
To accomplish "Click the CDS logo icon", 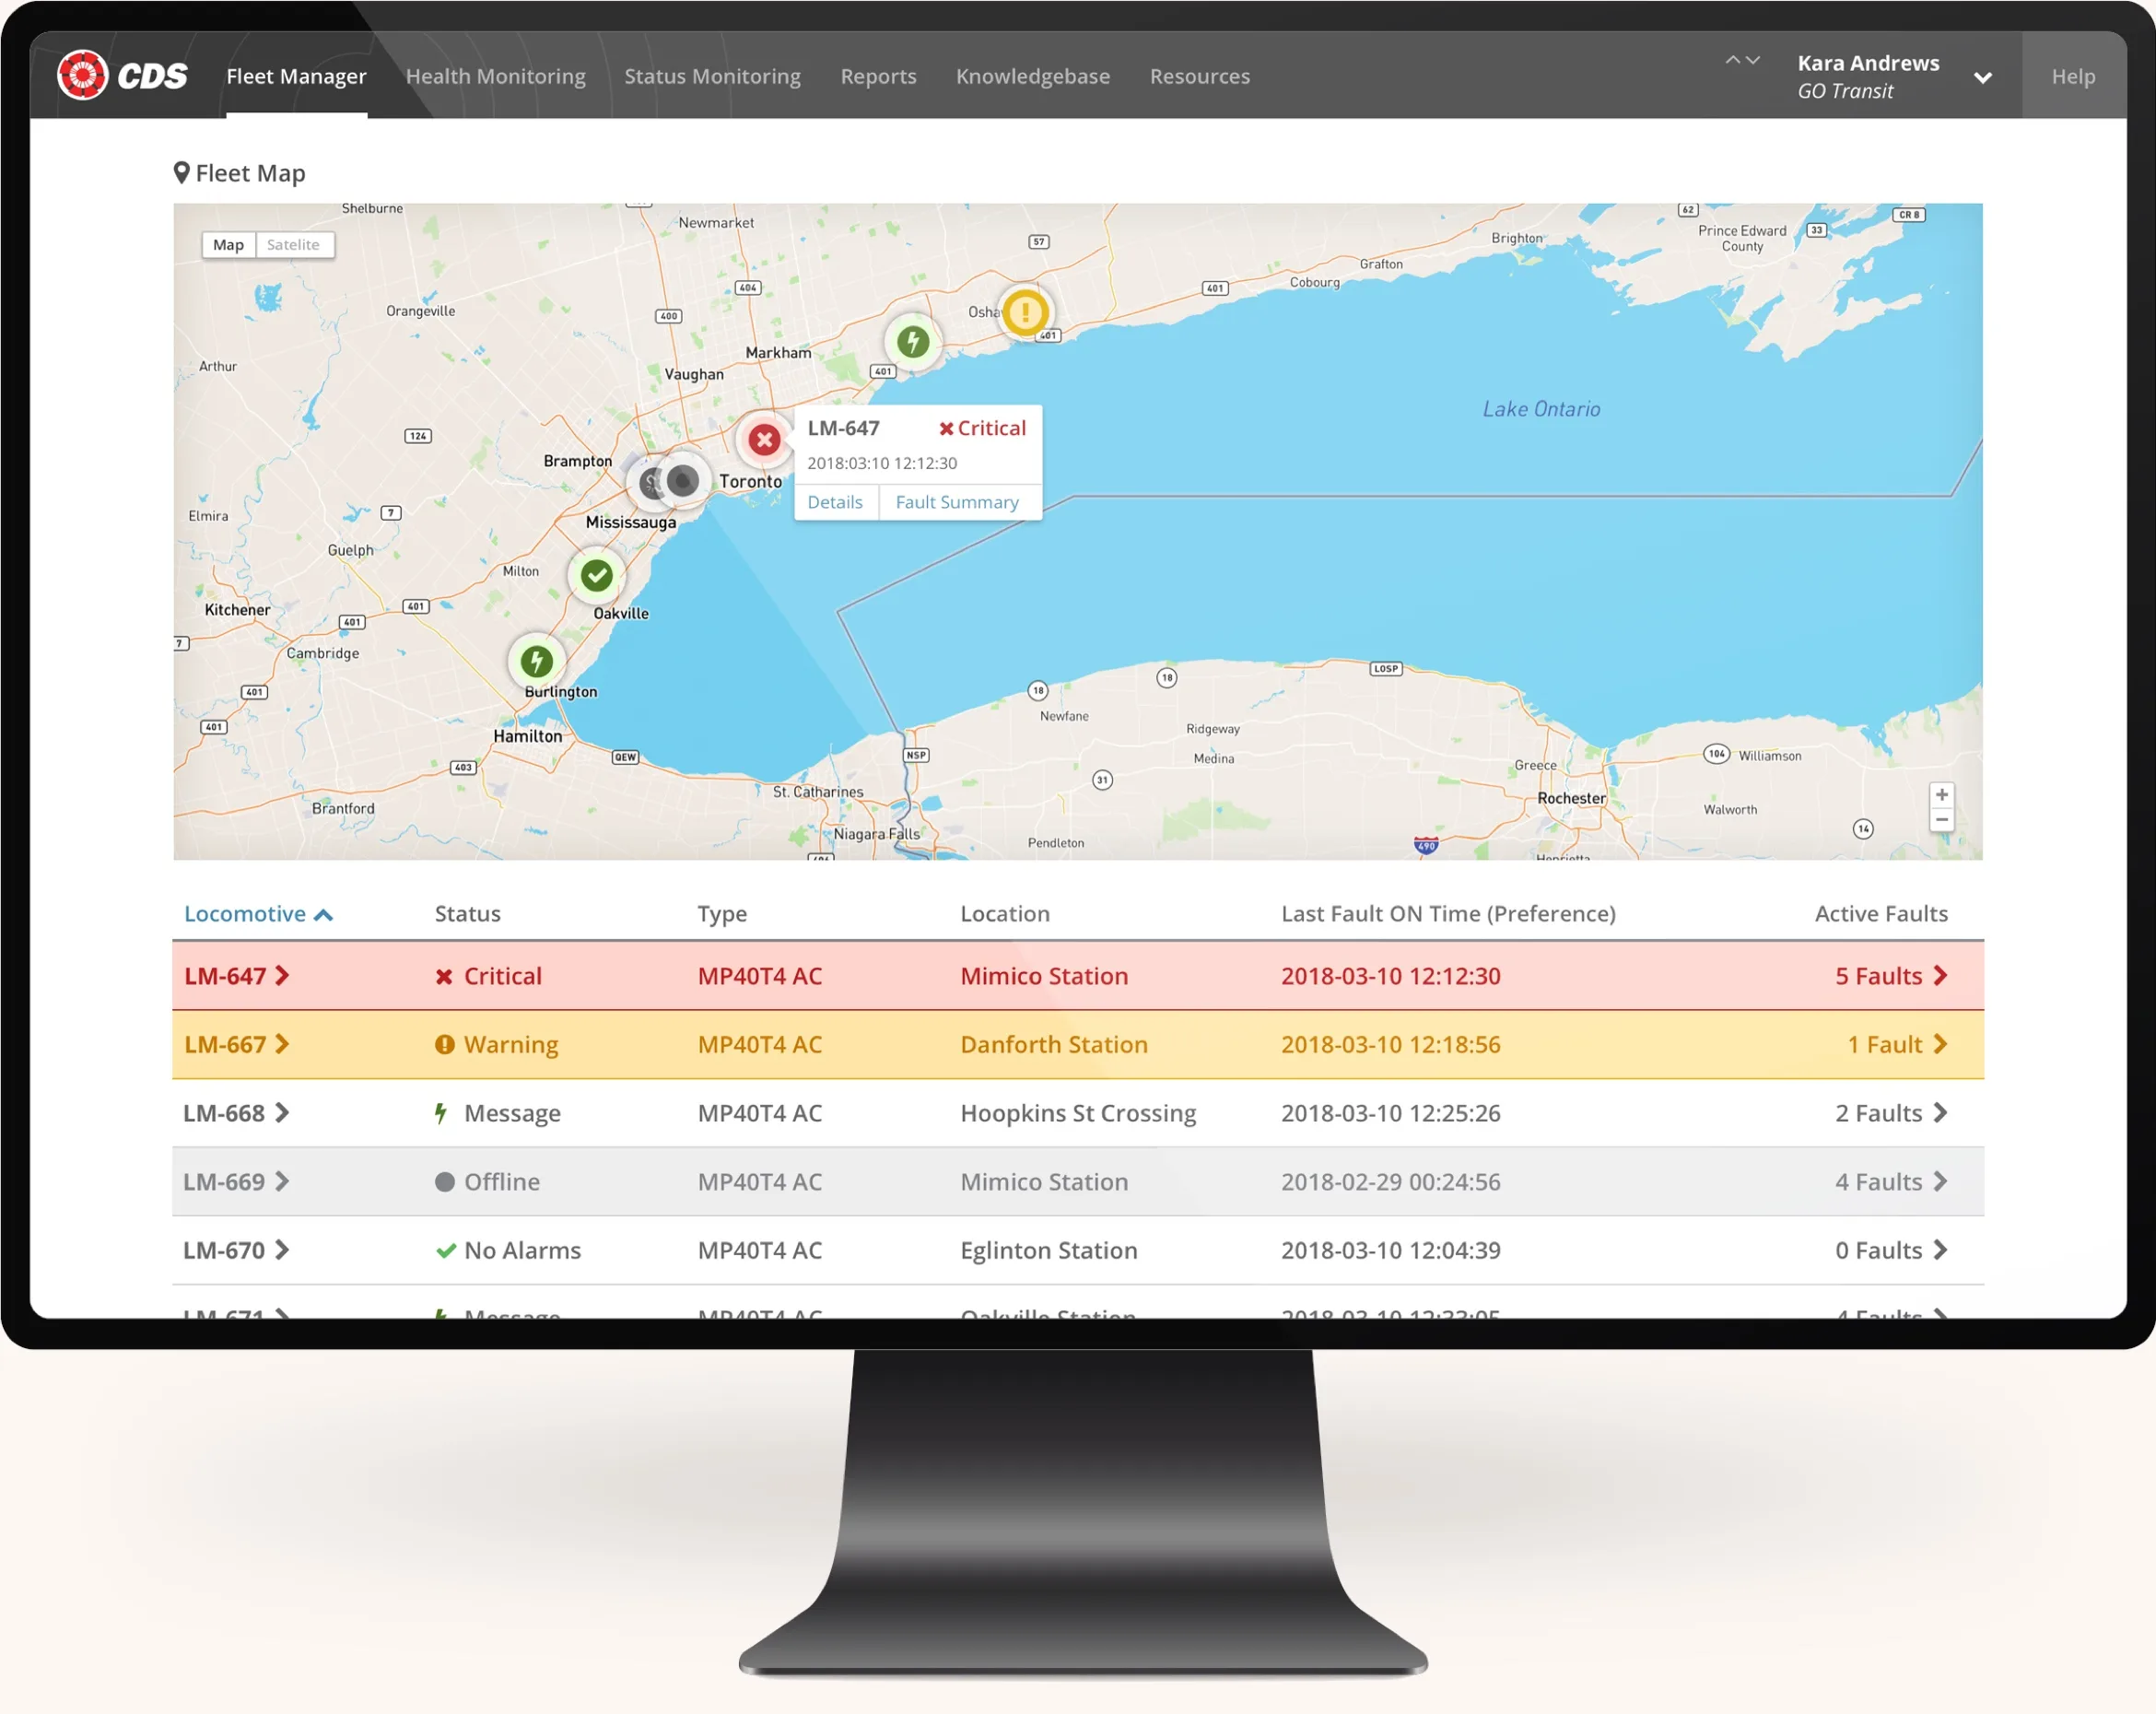I will (x=82, y=76).
